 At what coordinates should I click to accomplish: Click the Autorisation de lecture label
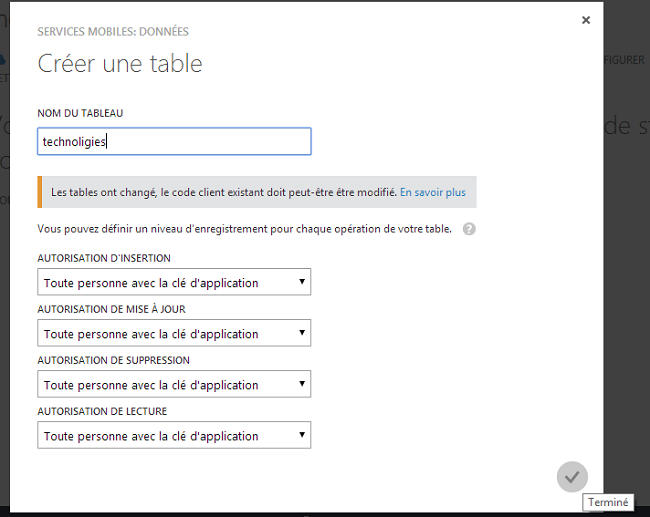pos(102,411)
